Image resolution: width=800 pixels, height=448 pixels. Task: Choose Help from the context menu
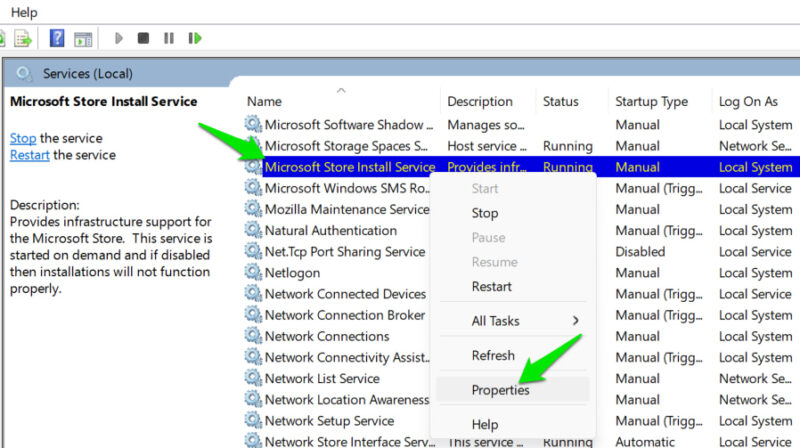click(485, 425)
